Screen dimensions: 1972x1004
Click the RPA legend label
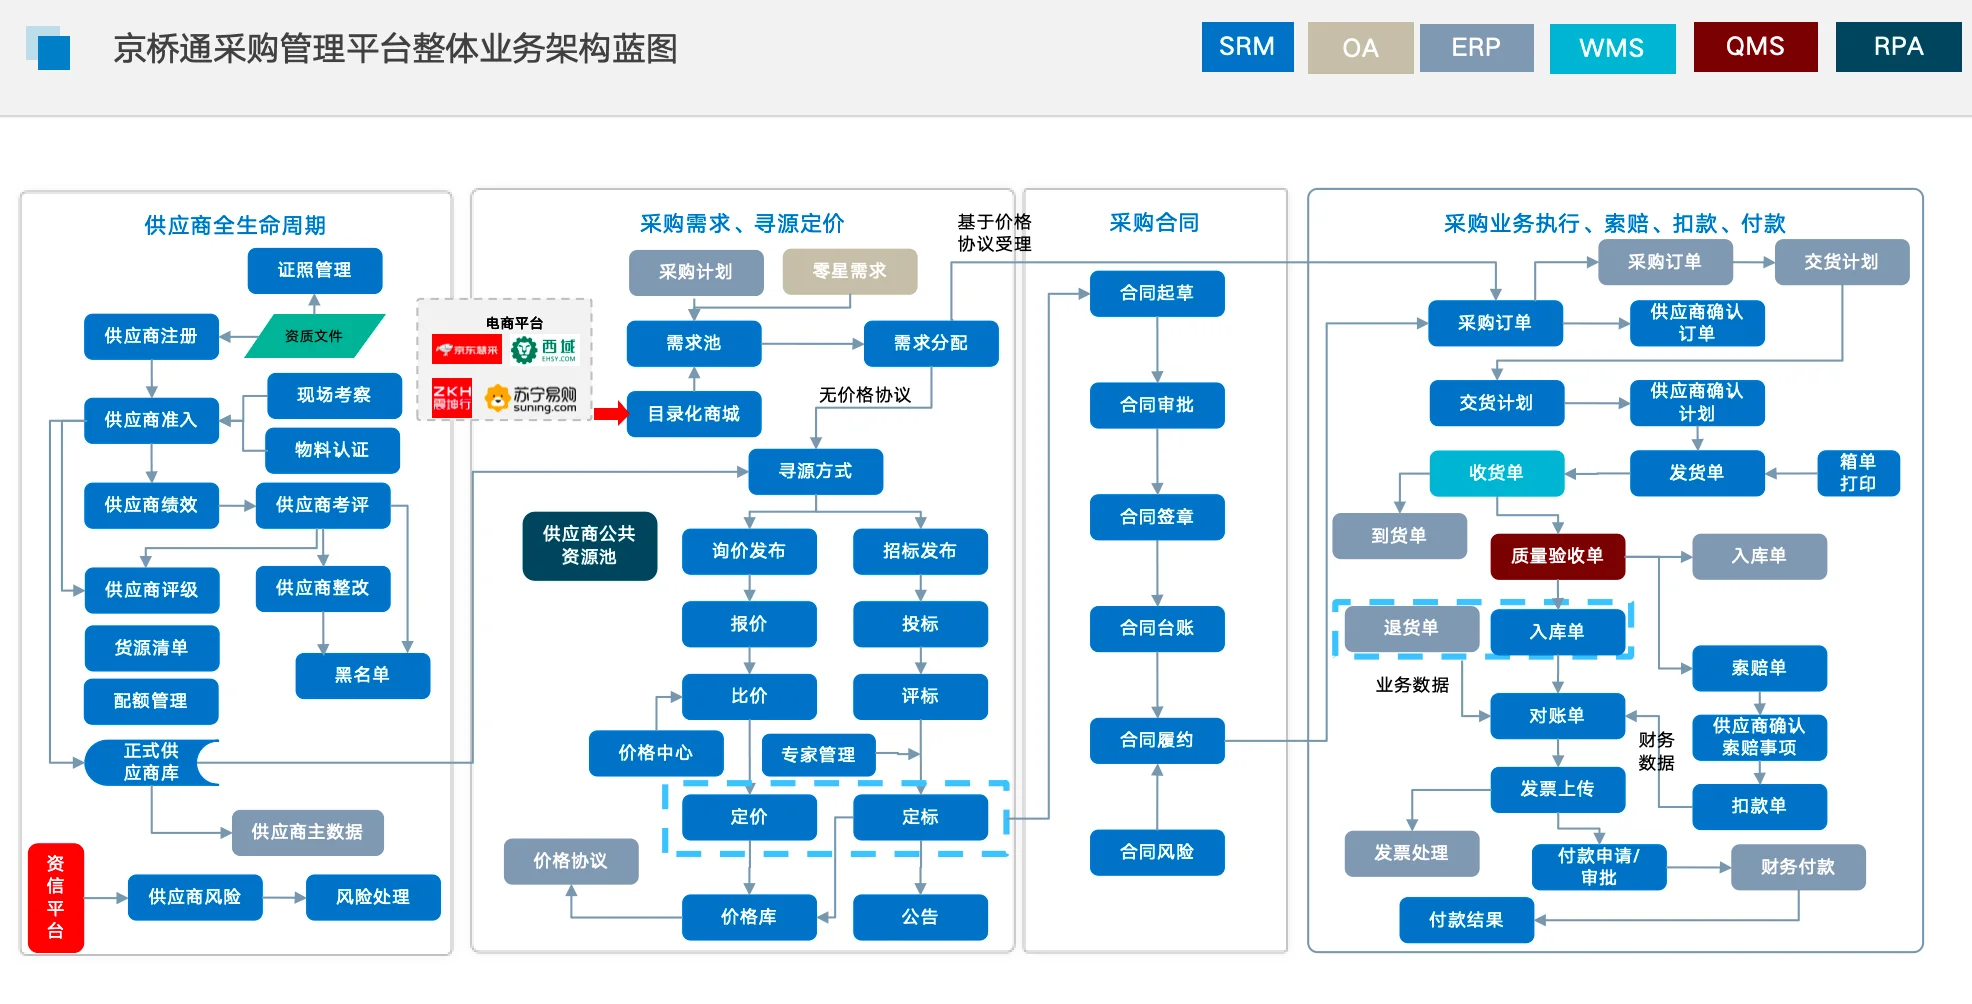[x=1897, y=46]
